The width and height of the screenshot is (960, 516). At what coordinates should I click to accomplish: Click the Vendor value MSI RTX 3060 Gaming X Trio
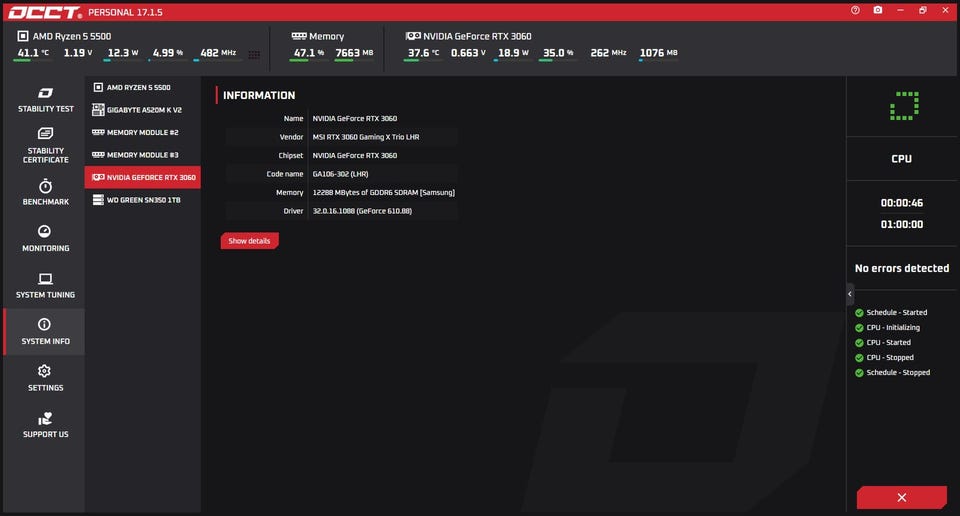[x=366, y=137]
